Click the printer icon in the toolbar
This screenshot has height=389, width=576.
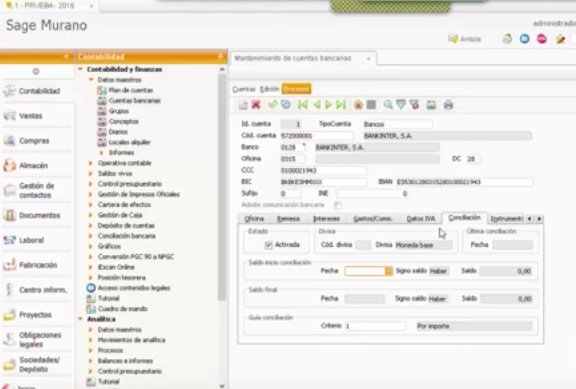tap(448, 105)
